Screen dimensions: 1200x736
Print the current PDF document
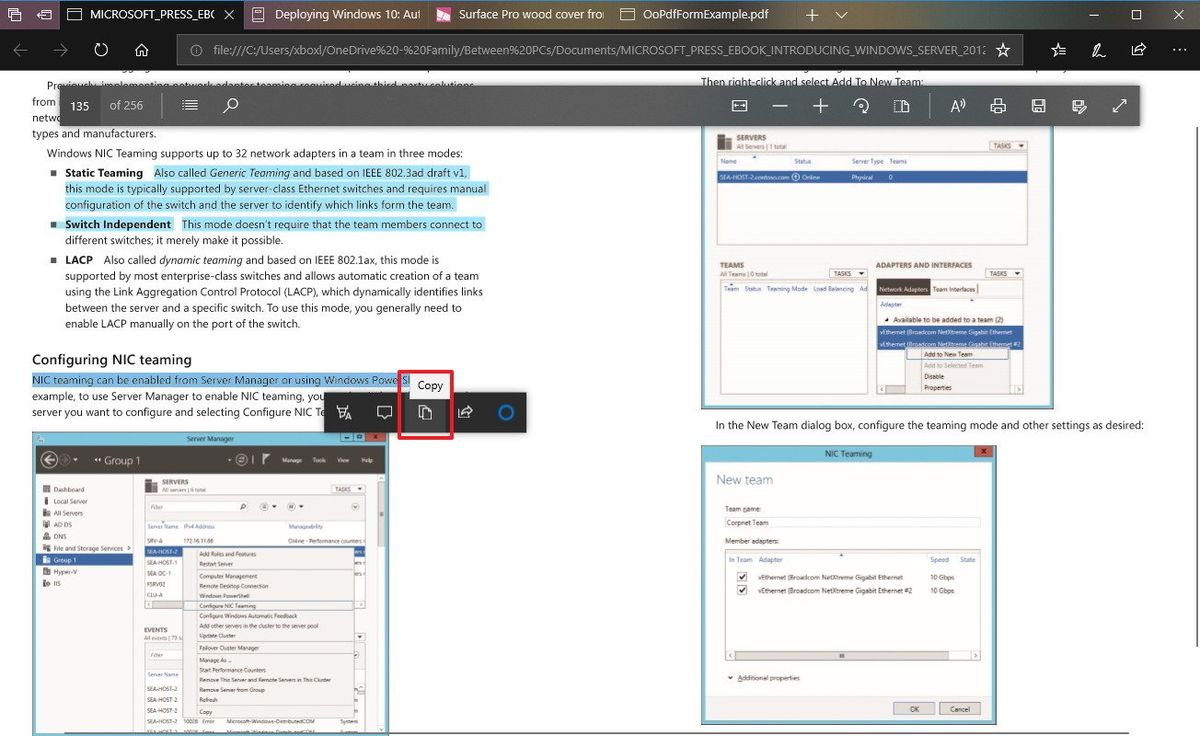click(x=997, y=105)
